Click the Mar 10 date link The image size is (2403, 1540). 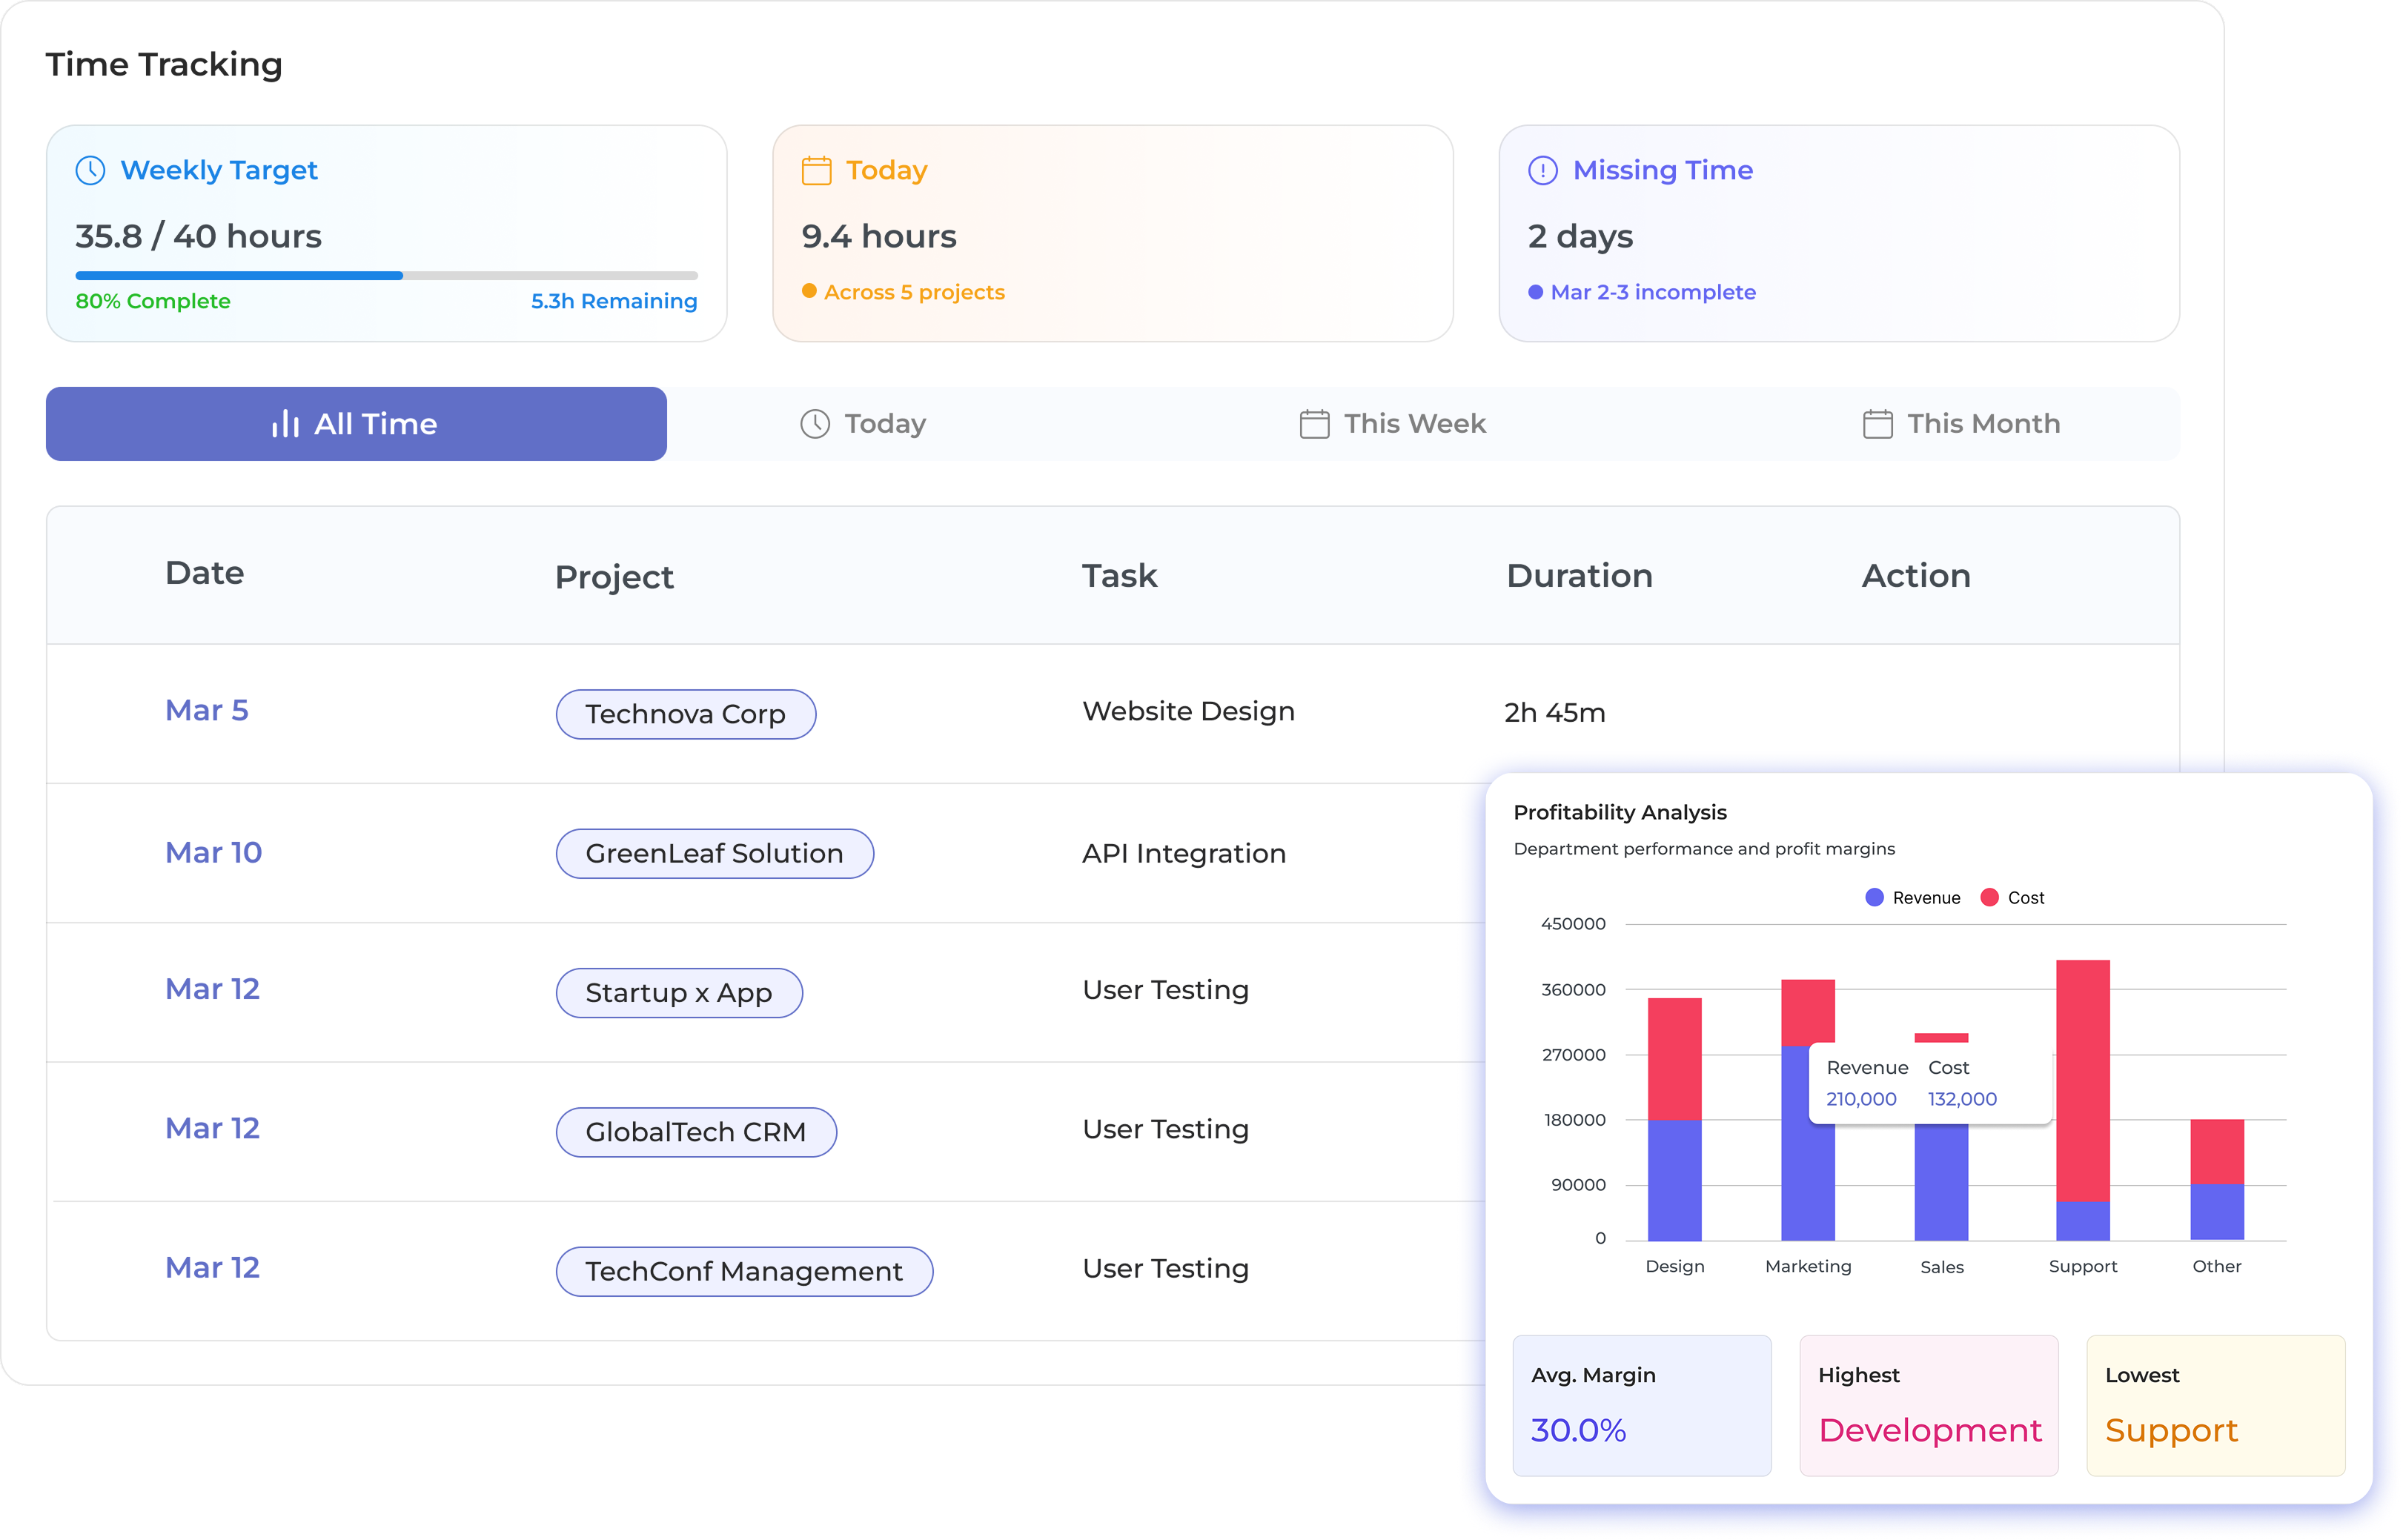[x=213, y=852]
